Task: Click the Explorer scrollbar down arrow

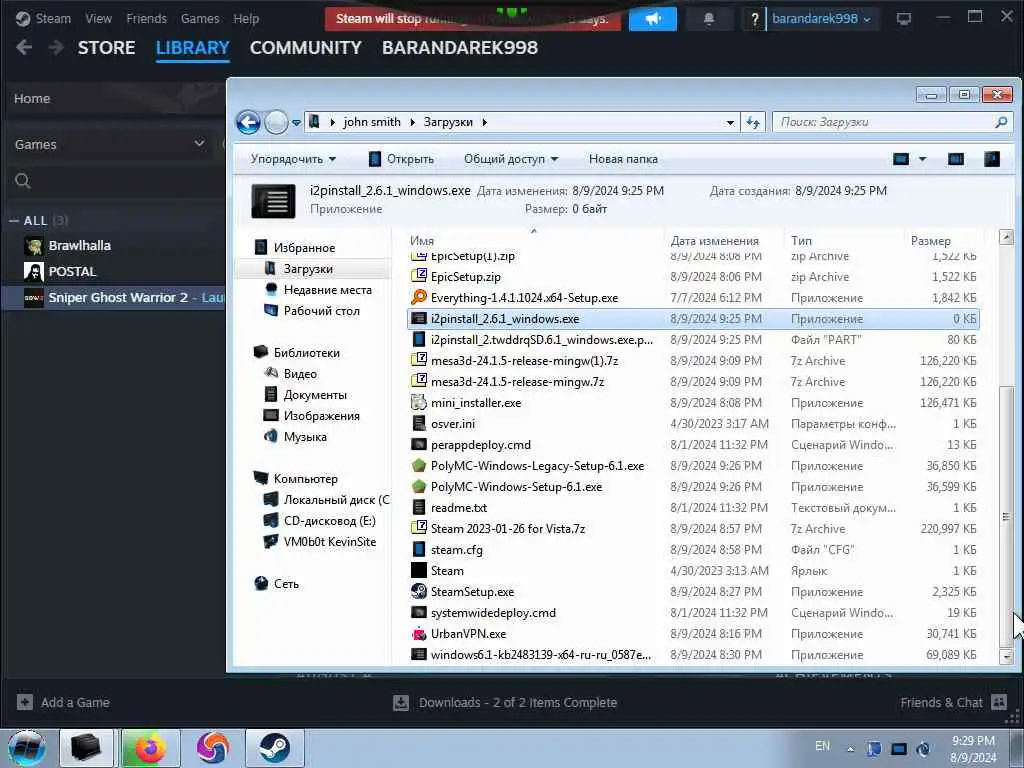Action: pos(1006,656)
